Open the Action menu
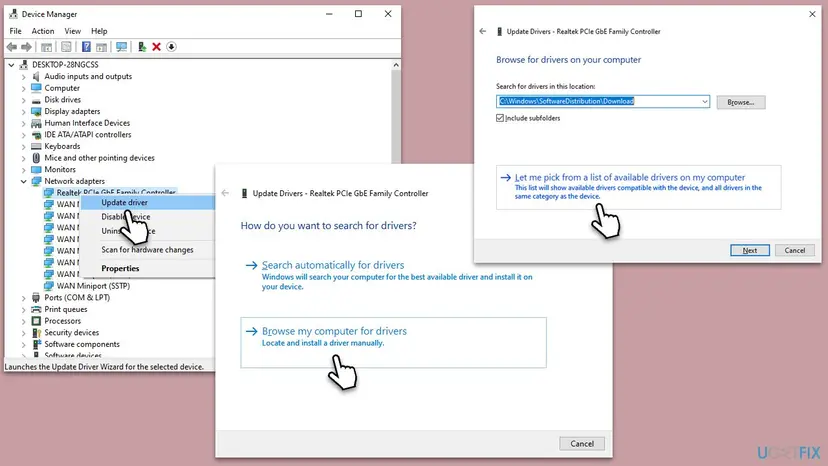This screenshot has height=466, width=828. coord(43,31)
